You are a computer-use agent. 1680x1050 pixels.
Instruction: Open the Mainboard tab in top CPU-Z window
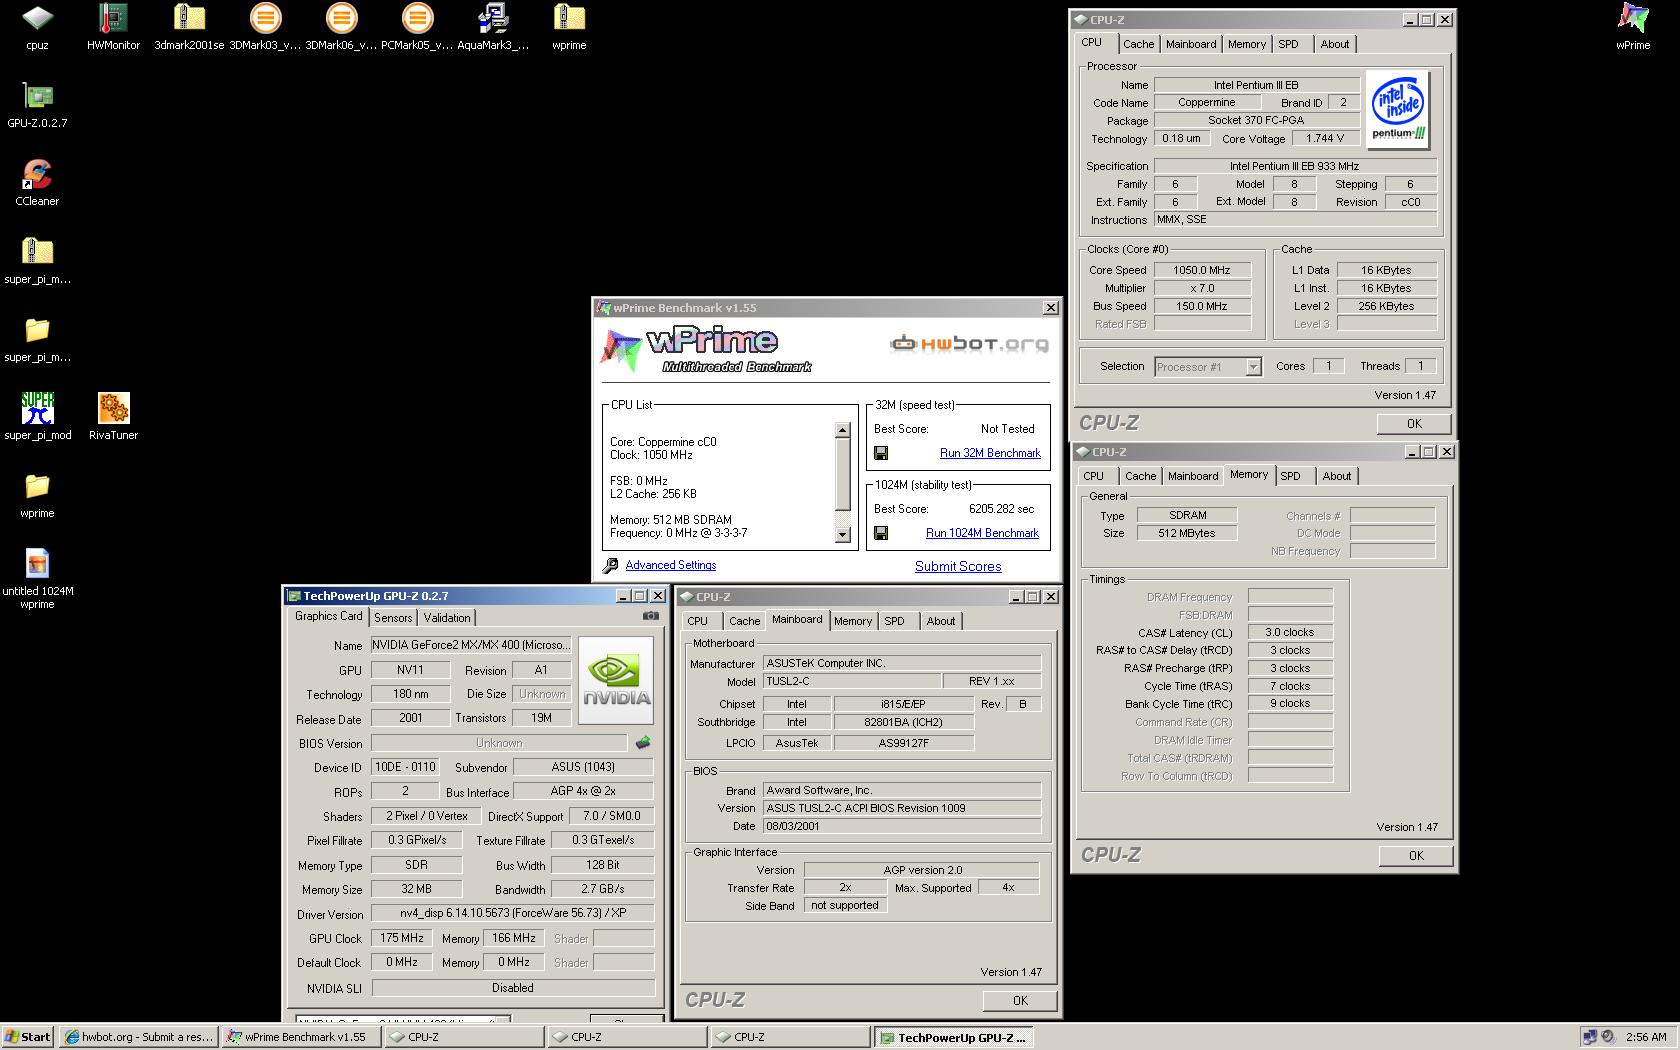1191,44
